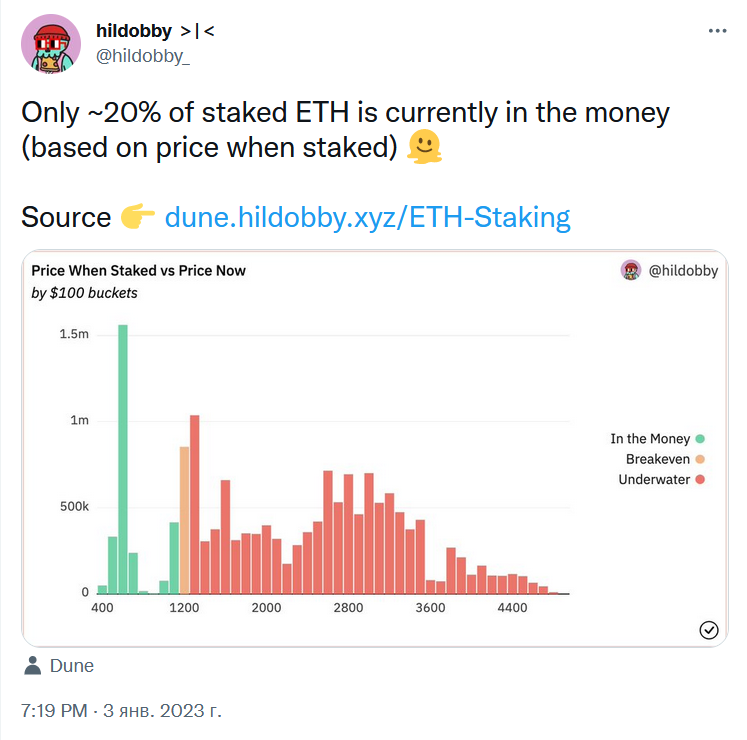
Task: Click the tallest green bar in the chart
Action: (123, 459)
